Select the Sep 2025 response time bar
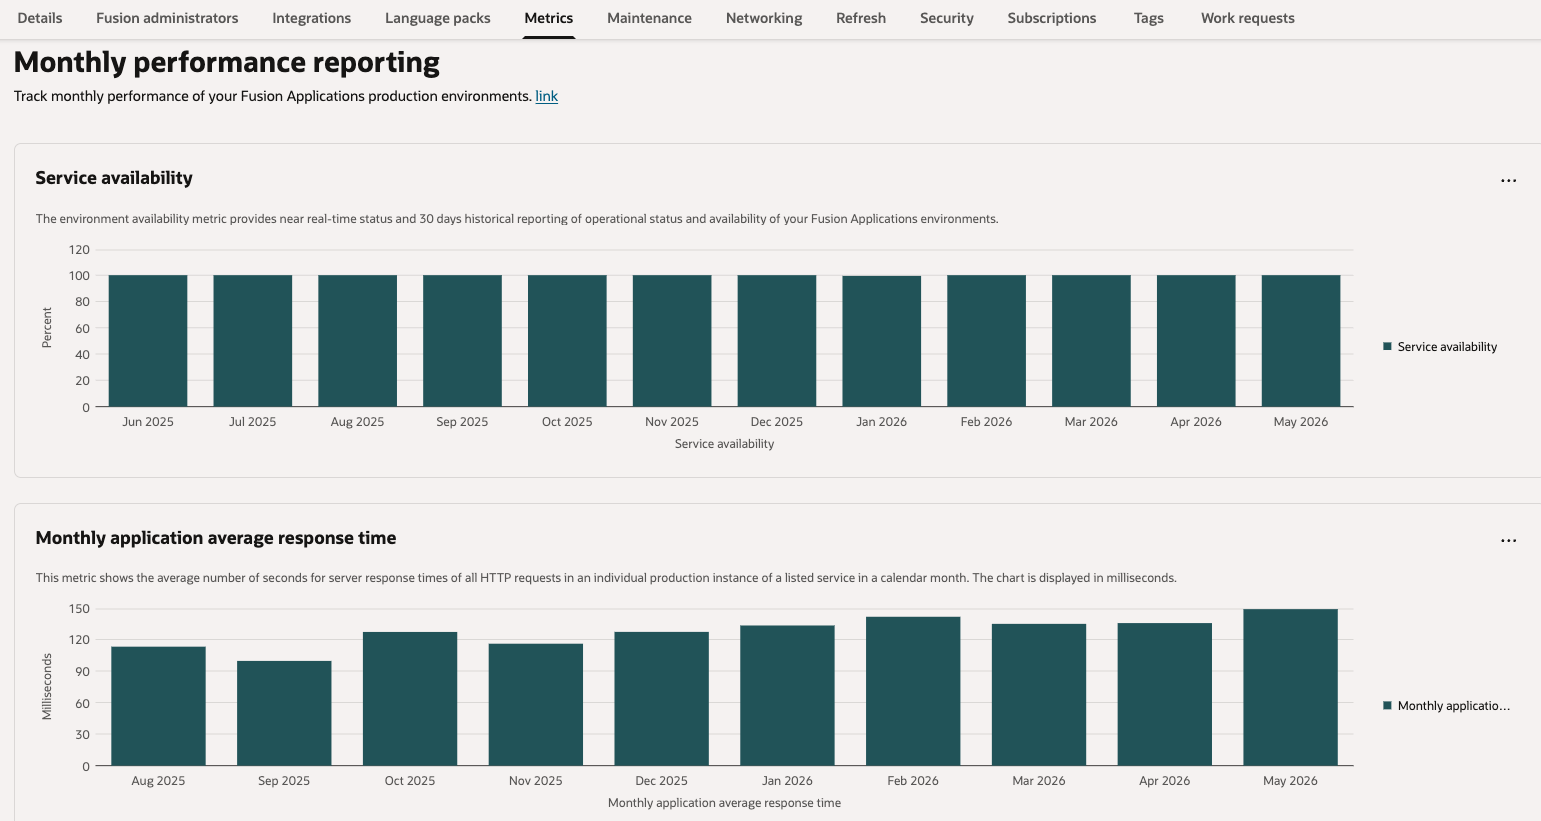Screen dimensions: 1541x821 (x=284, y=713)
